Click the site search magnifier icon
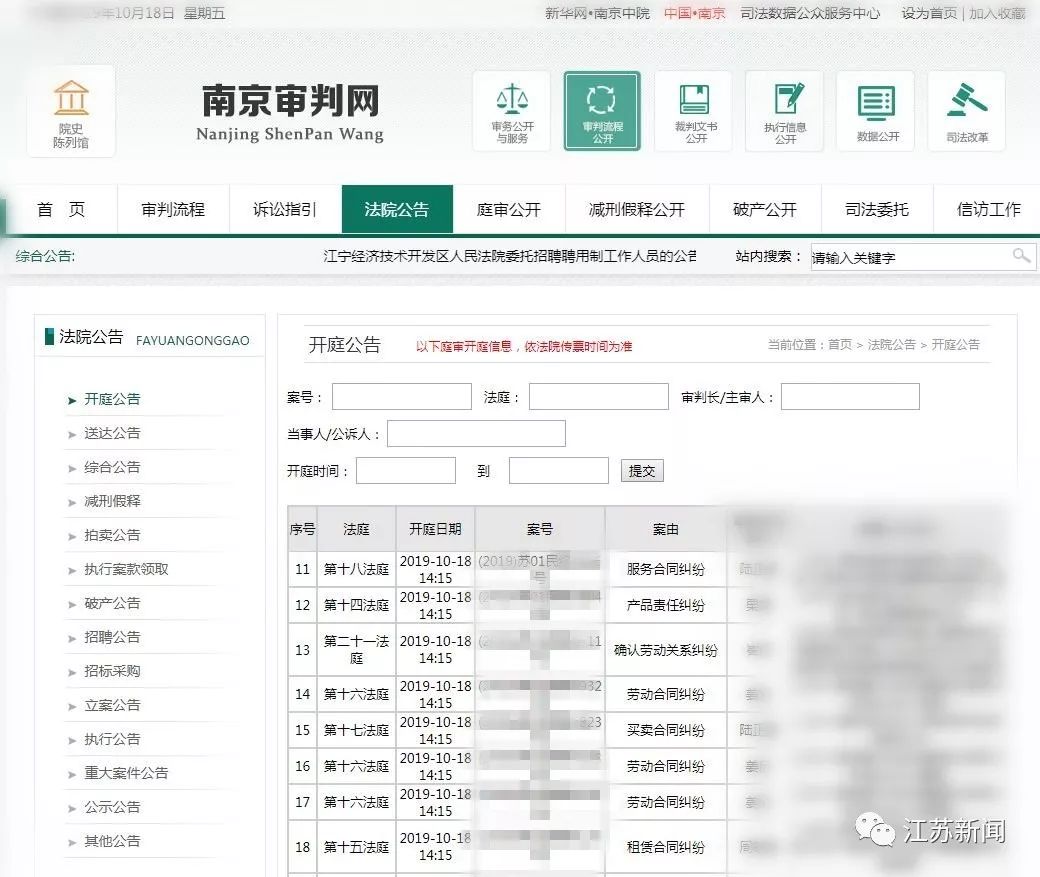The image size is (1040, 877). coord(1021,255)
